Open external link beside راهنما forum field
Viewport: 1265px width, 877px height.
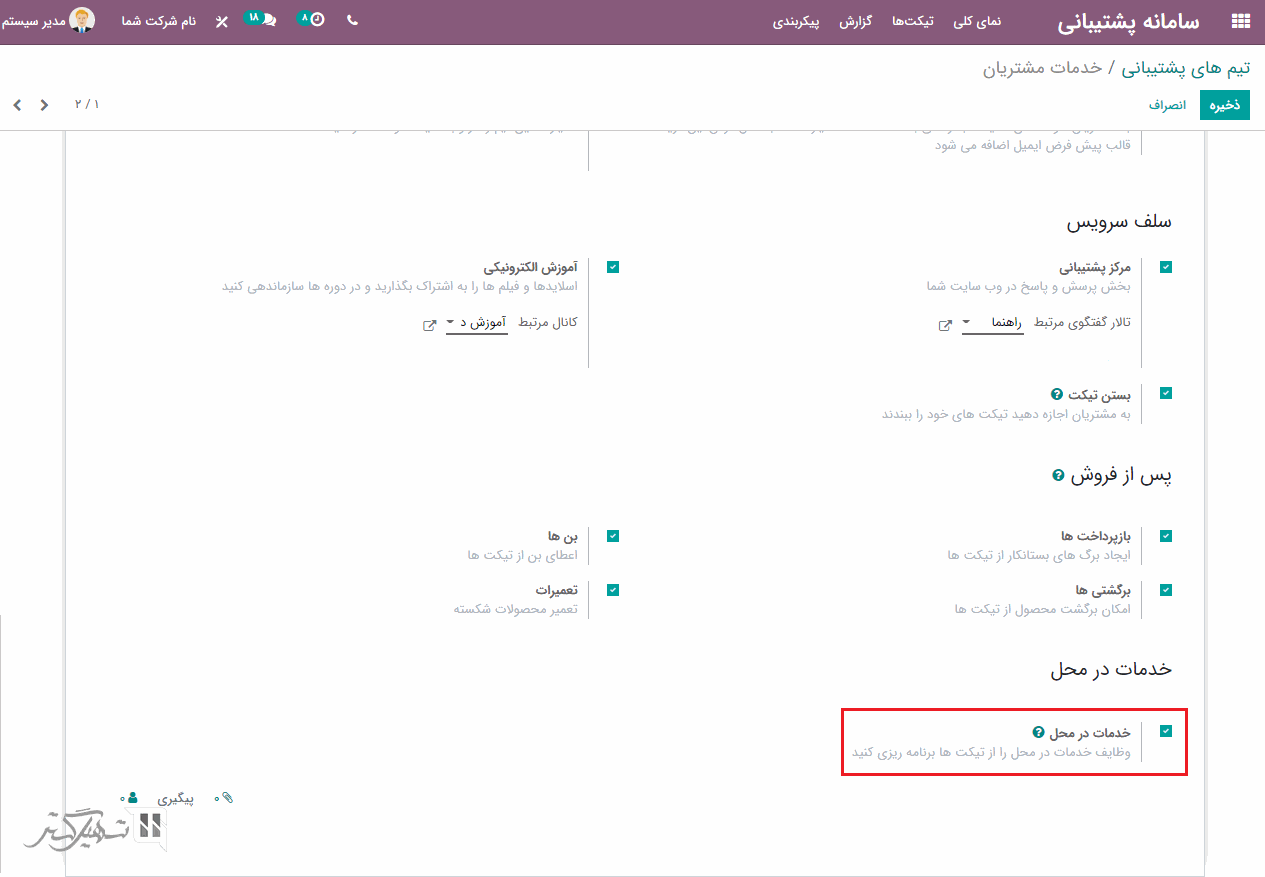[944, 325]
